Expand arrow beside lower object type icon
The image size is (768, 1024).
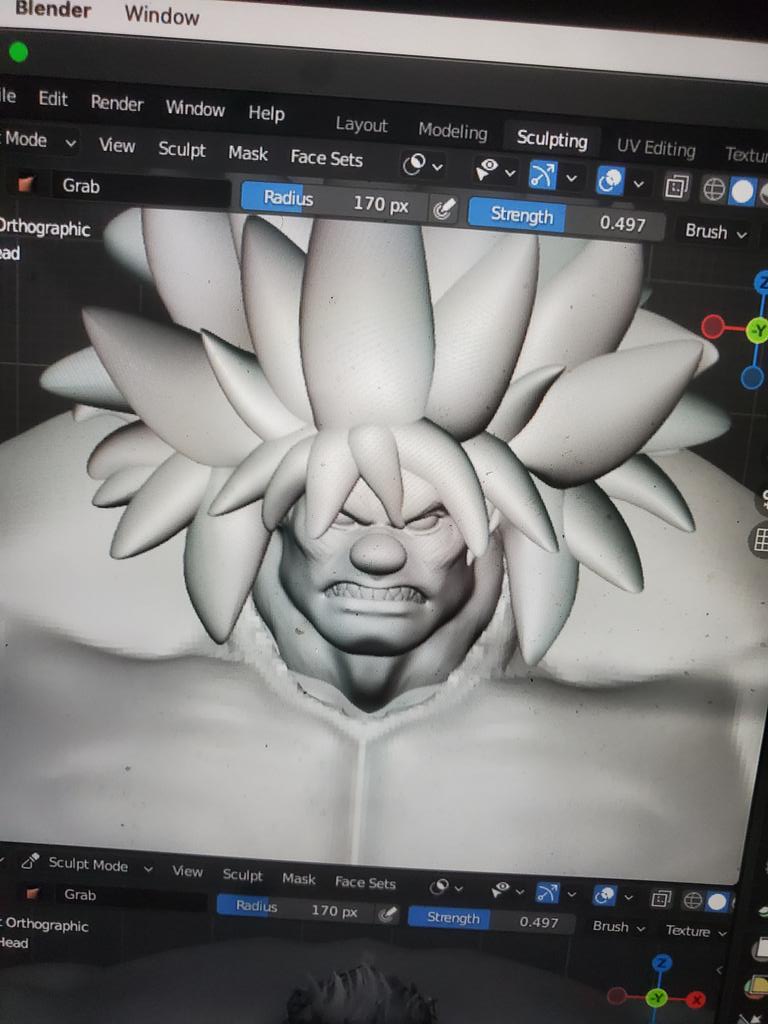coord(458,888)
